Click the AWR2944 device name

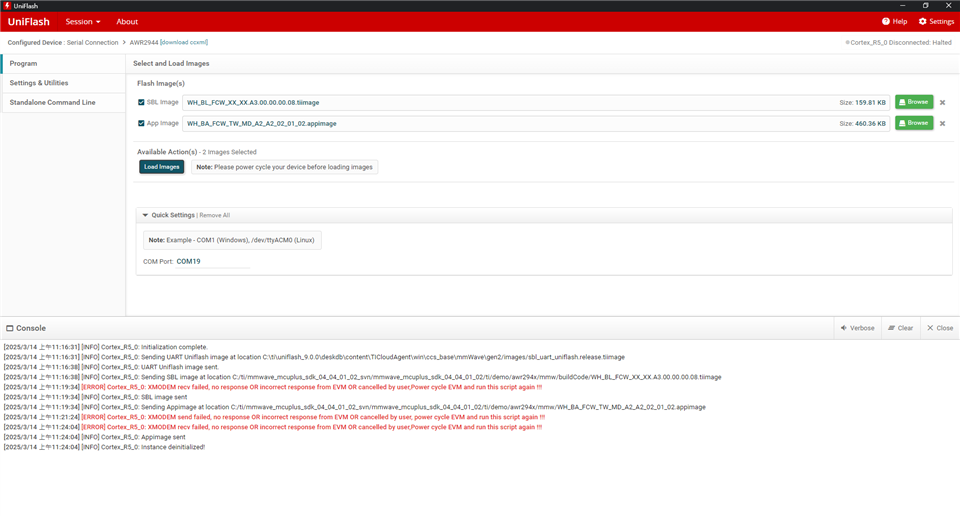(x=144, y=43)
